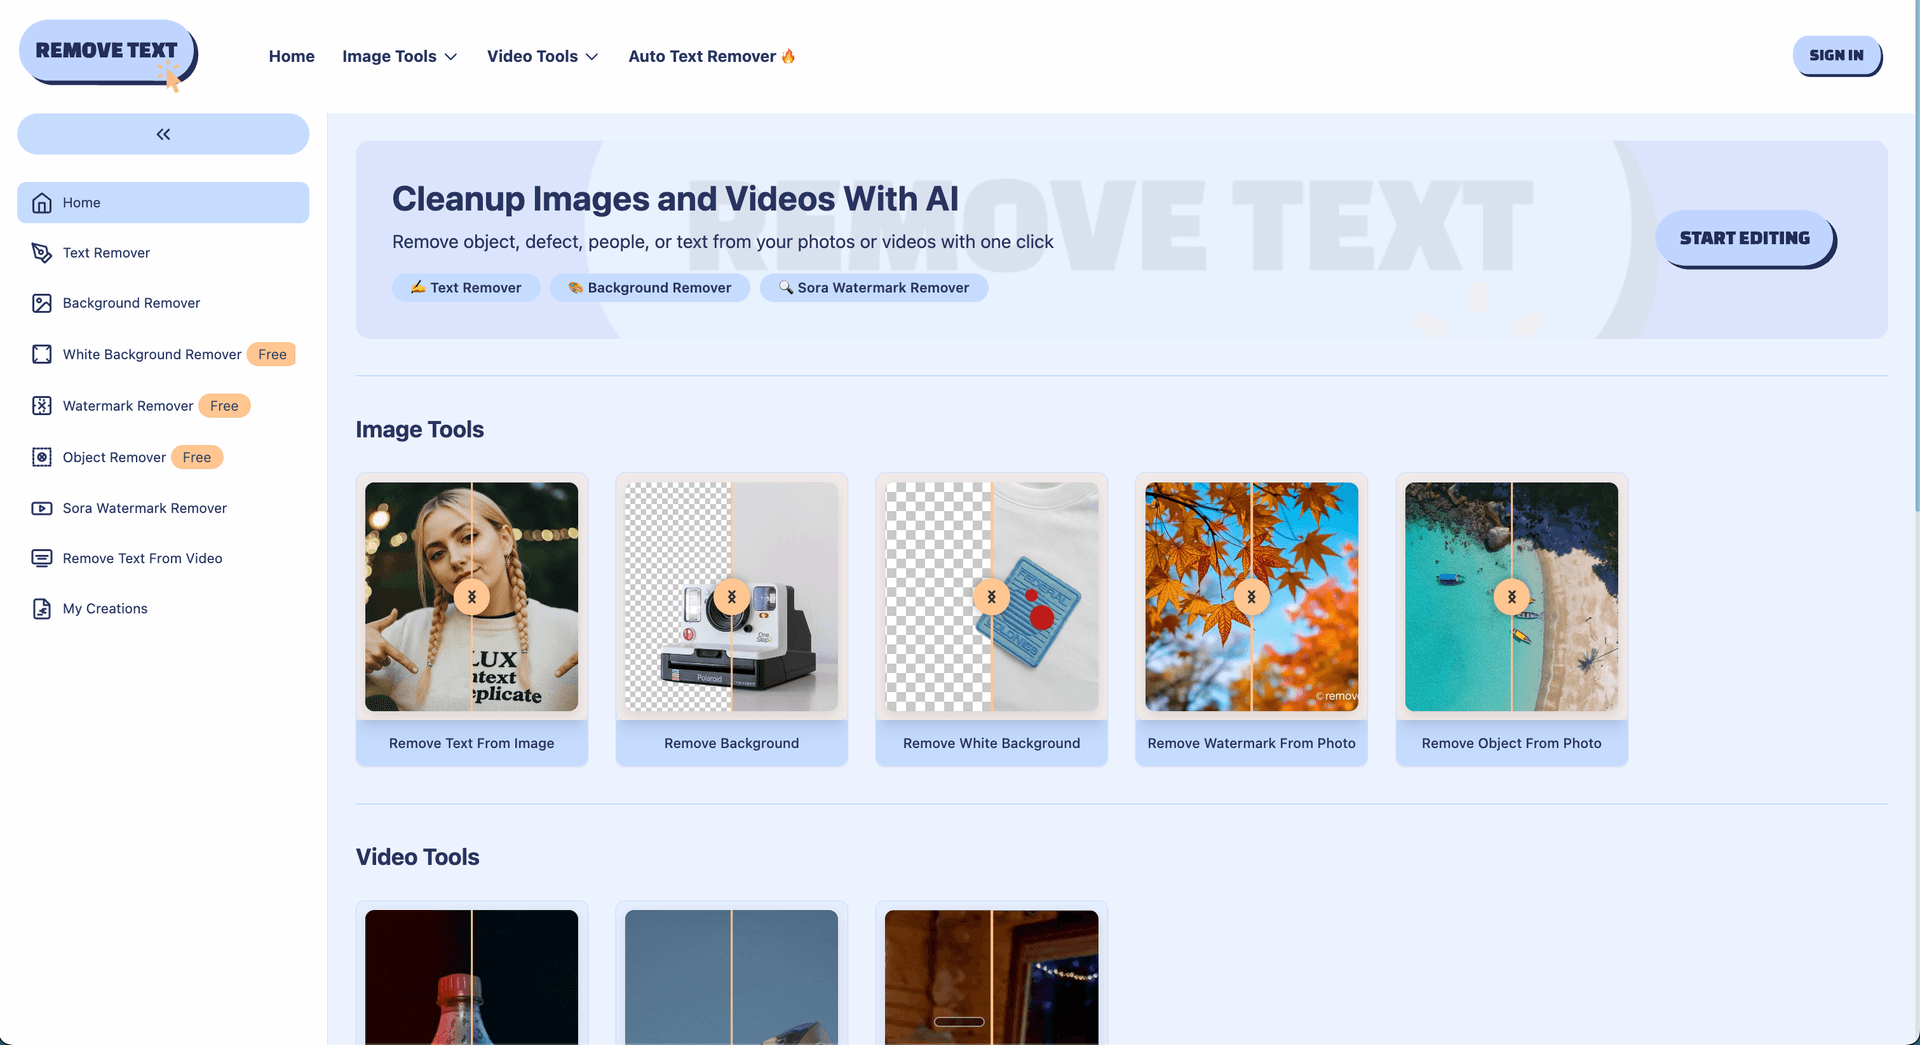The image size is (1920, 1045).
Task: Click the Object Remover sidebar icon
Action: (x=41, y=457)
